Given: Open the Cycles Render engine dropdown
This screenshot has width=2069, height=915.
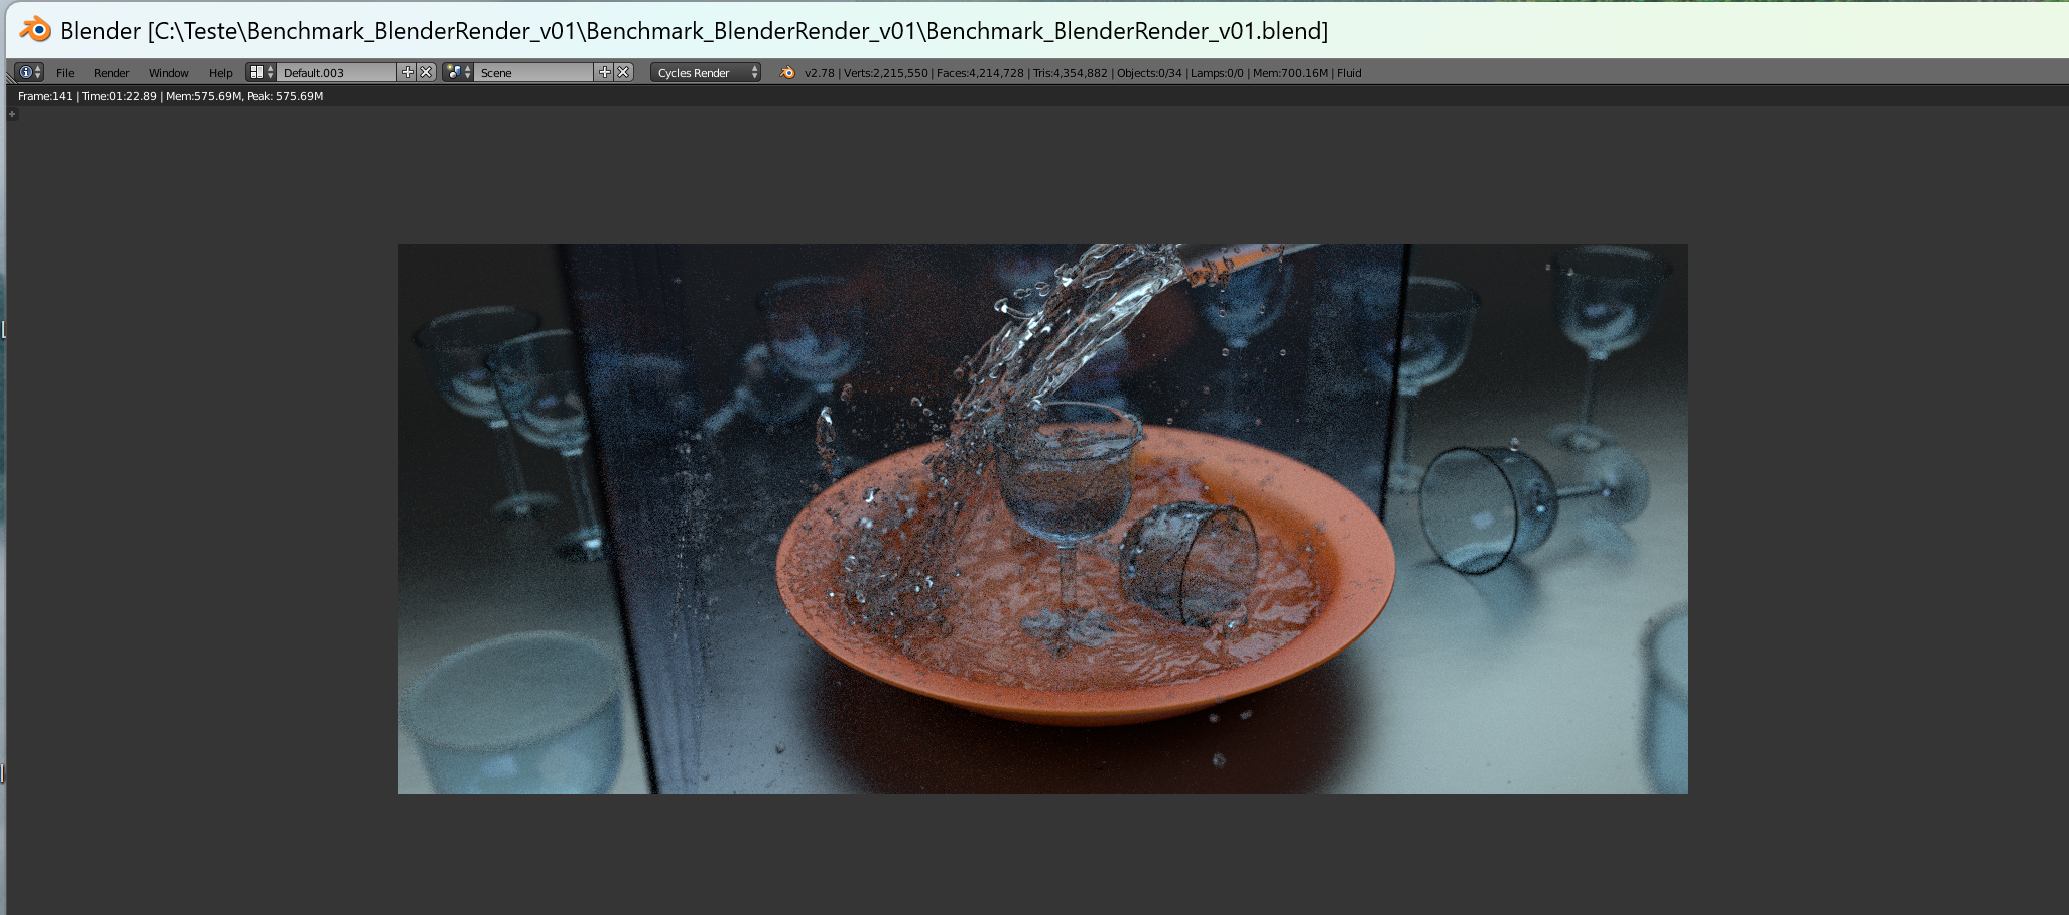Looking at the screenshot, I should (x=705, y=73).
